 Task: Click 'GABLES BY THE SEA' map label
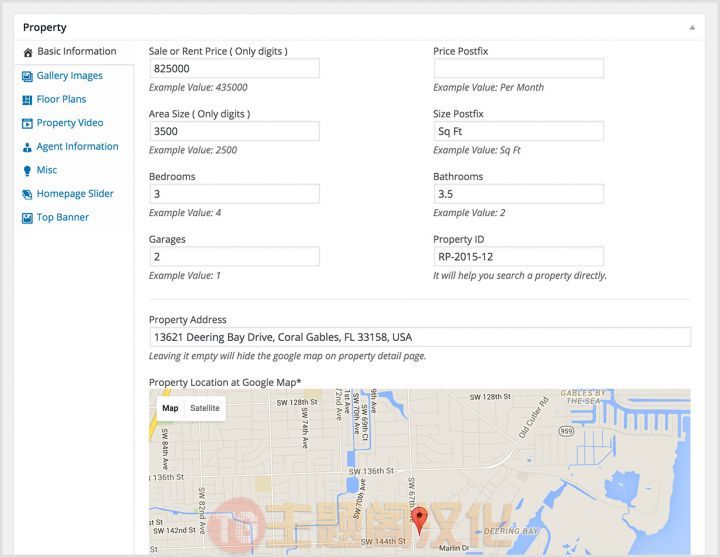583,397
